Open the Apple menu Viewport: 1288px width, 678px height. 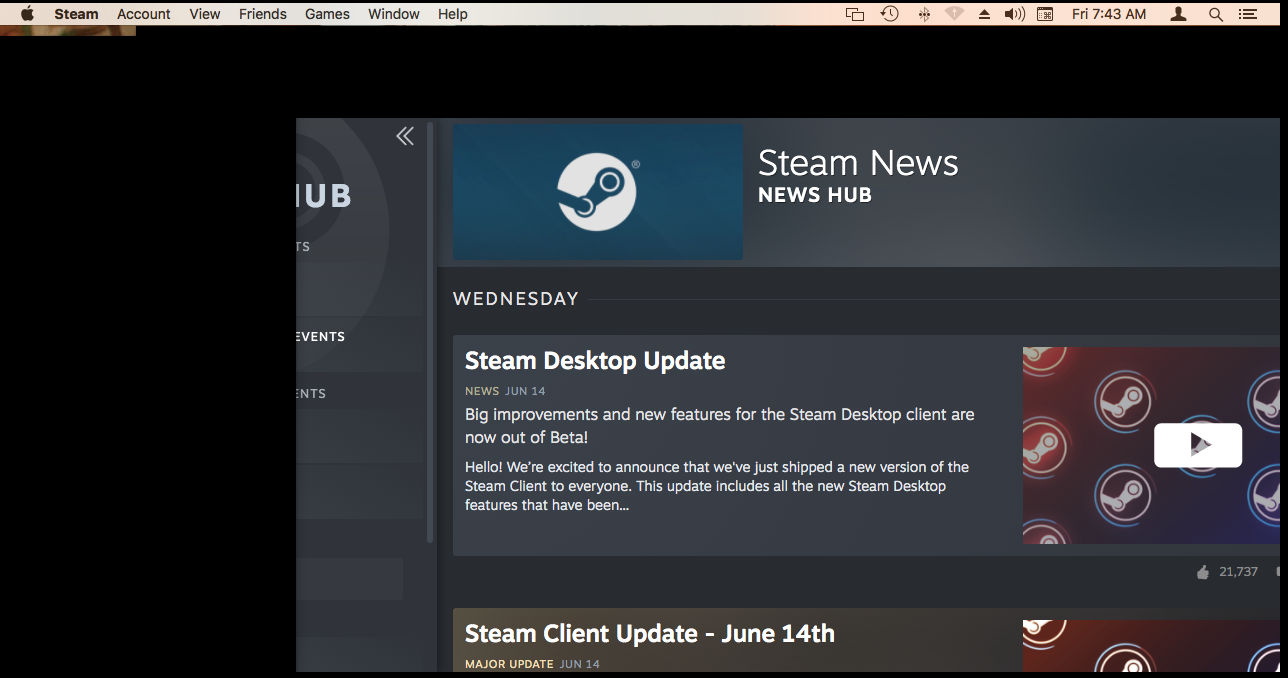click(x=27, y=14)
